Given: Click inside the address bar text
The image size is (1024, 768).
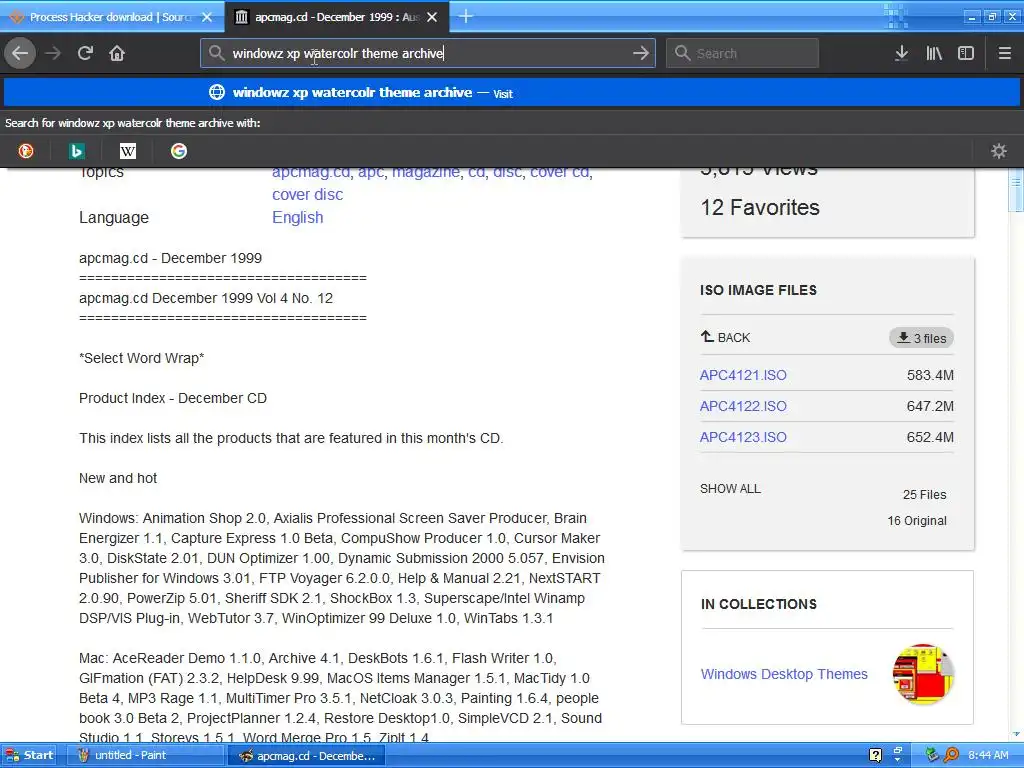Looking at the screenshot, I should (428, 53).
